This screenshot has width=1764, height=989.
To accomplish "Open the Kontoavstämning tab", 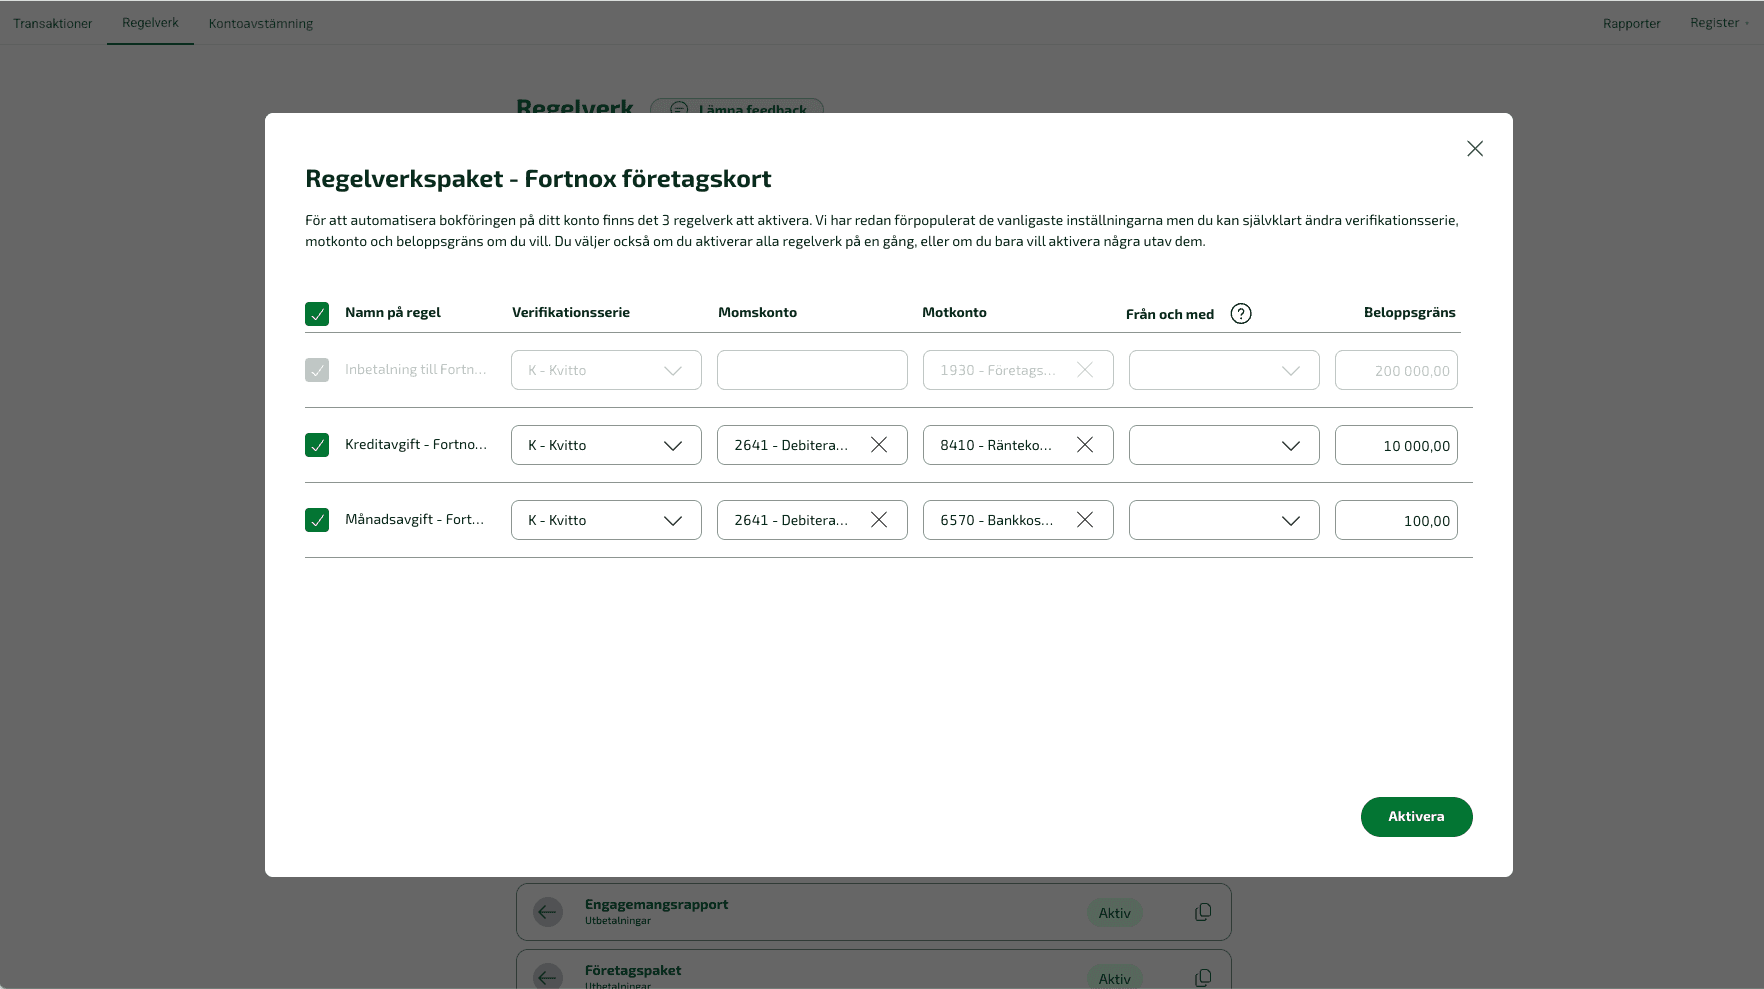I will click(x=260, y=22).
